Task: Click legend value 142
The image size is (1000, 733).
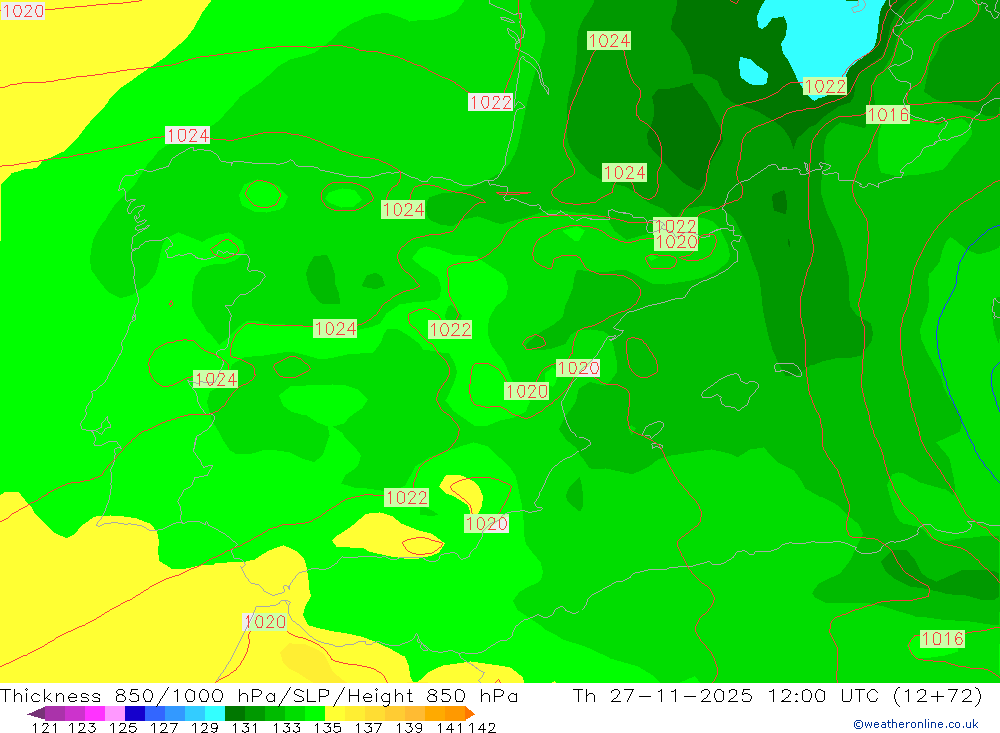Action: point(482,727)
